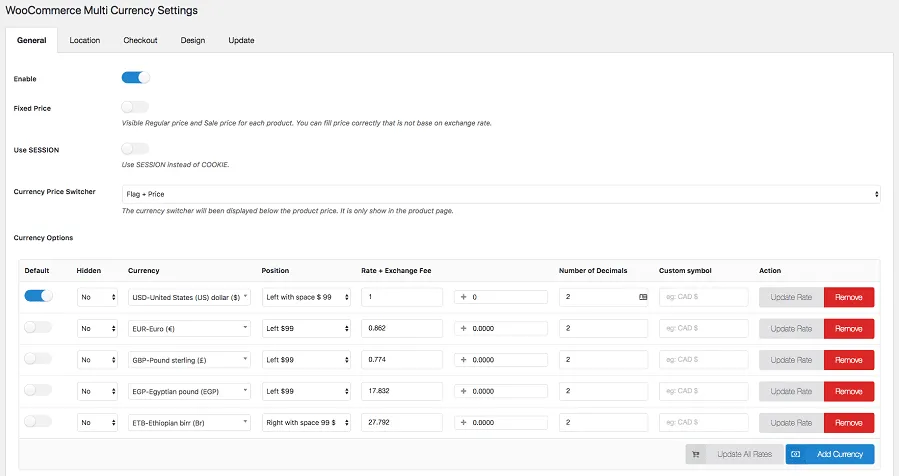Remove the EUR-Euro currency
This screenshot has height=476, width=899.
pyautogui.click(x=849, y=329)
